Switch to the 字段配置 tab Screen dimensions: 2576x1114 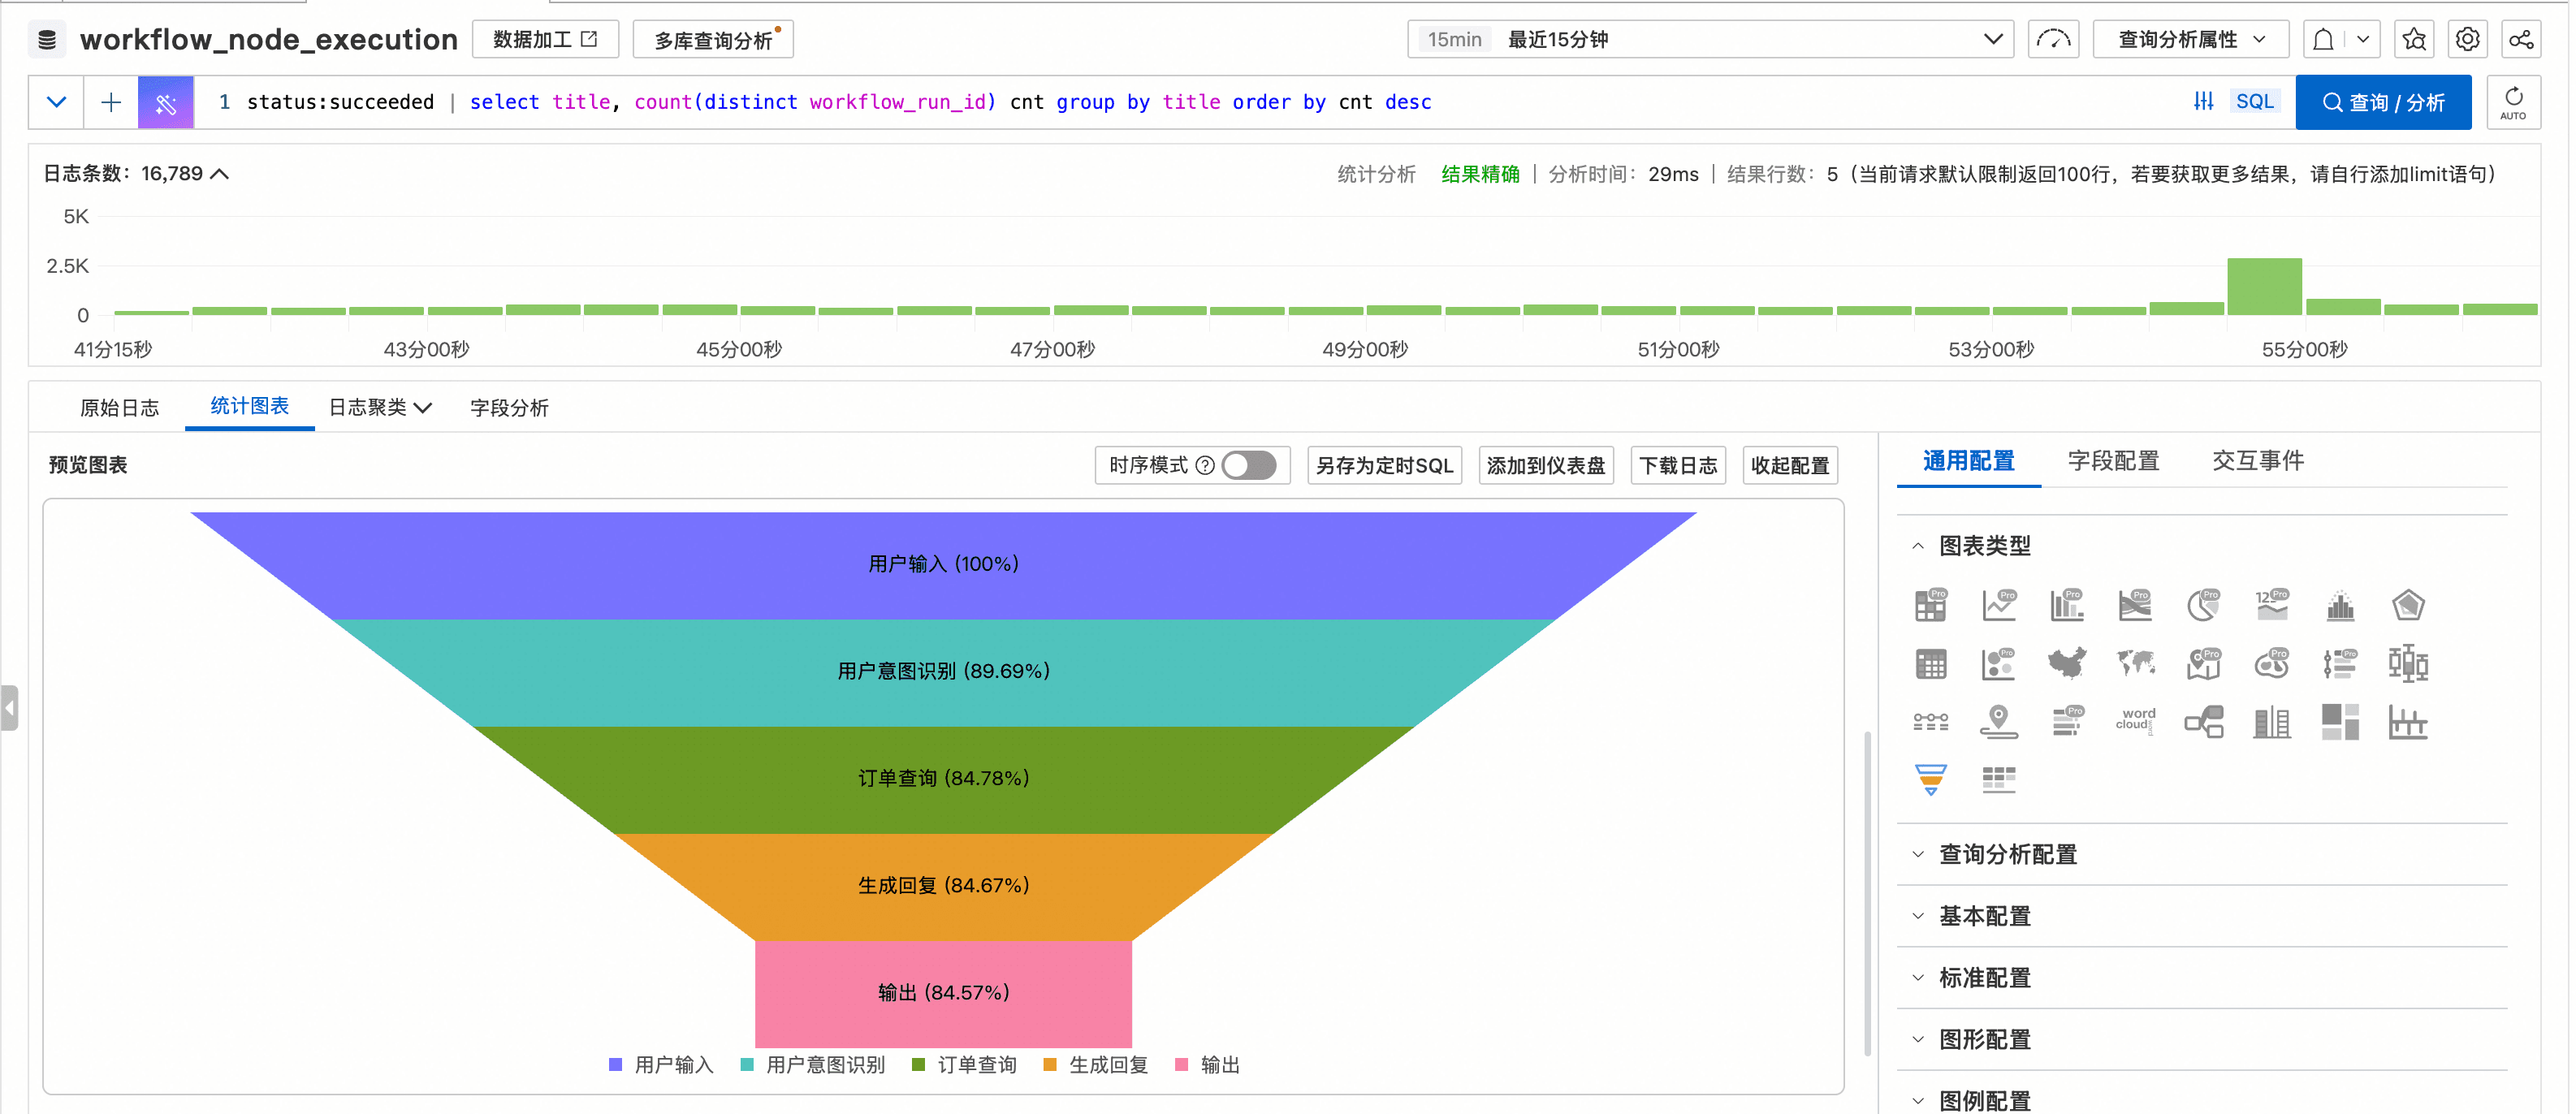coord(2112,461)
